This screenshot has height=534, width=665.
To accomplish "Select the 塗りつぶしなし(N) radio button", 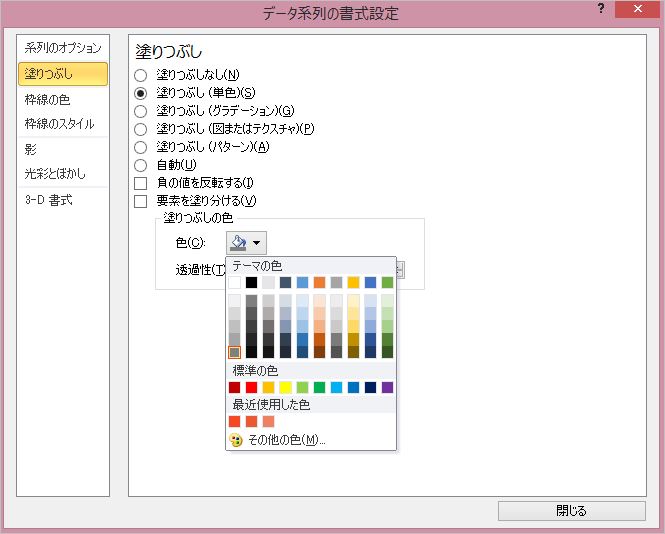I will [140, 75].
